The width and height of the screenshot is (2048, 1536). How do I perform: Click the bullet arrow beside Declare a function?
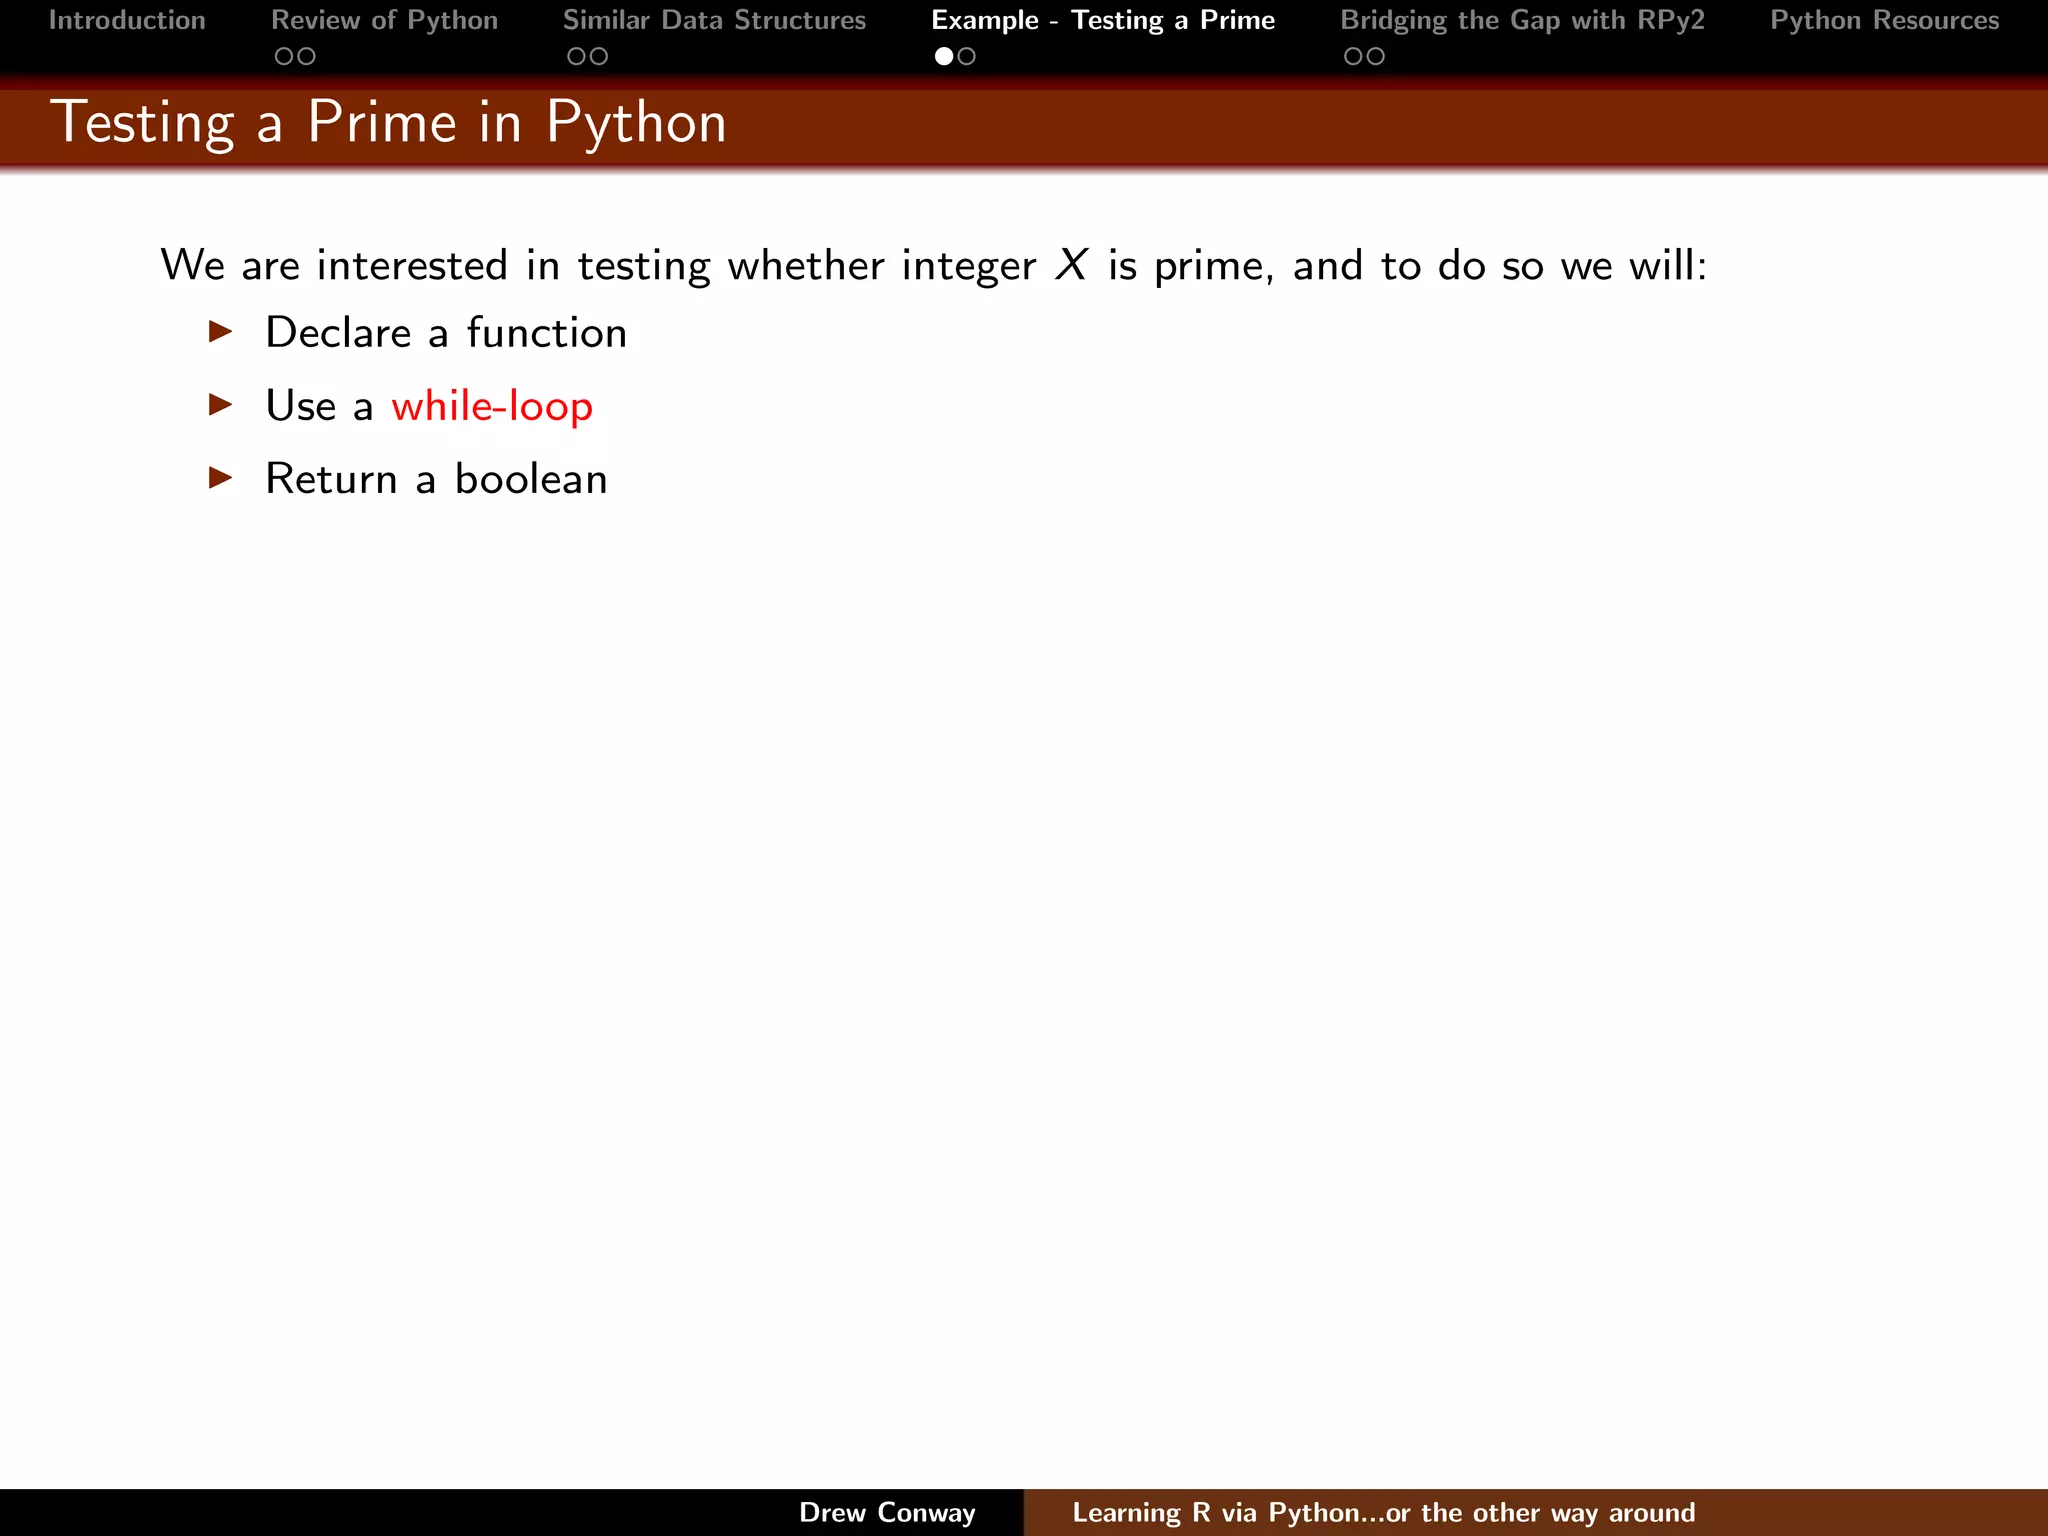click(x=220, y=332)
